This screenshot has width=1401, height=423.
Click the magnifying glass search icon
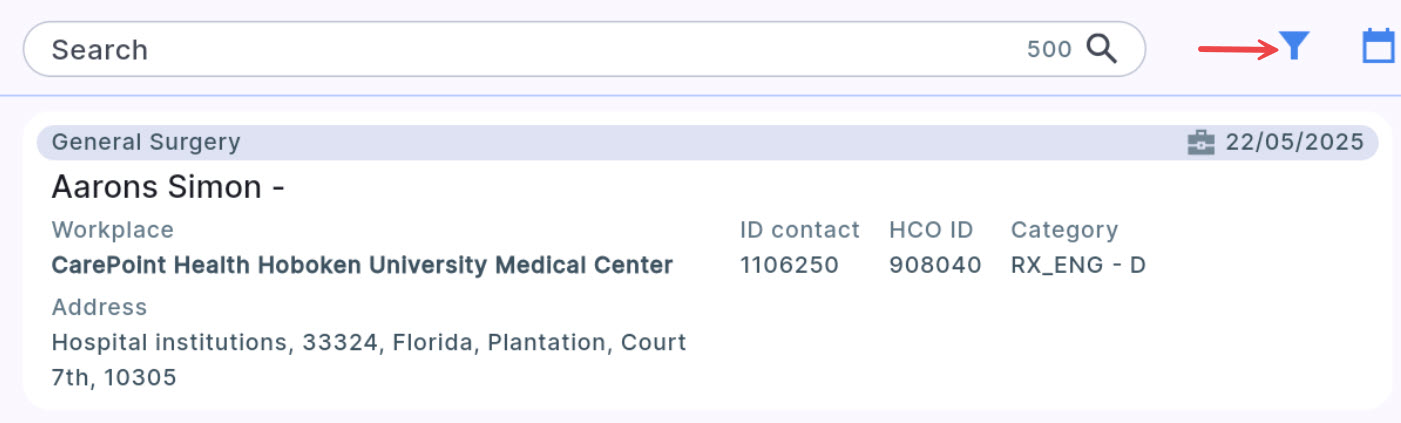point(1101,48)
